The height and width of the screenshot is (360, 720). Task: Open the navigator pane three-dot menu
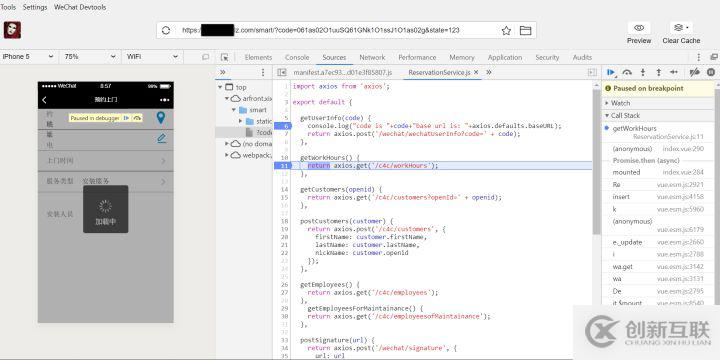(263, 72)
